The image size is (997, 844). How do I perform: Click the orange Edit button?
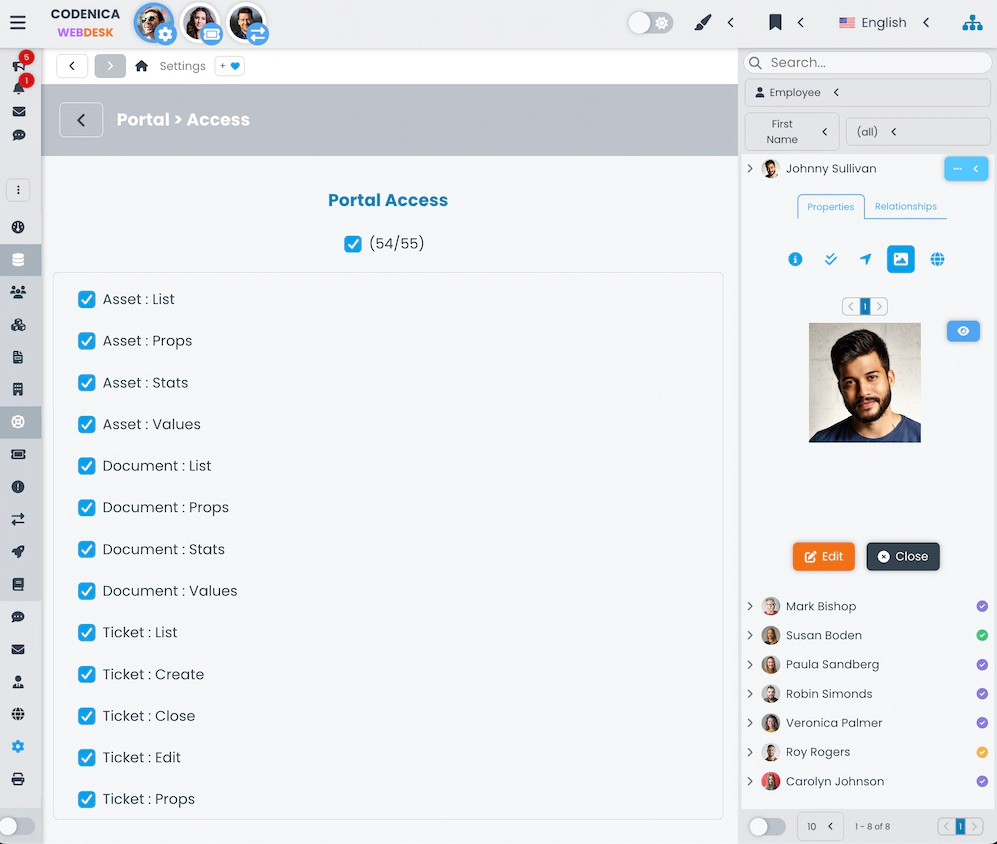tap(823, 556)
